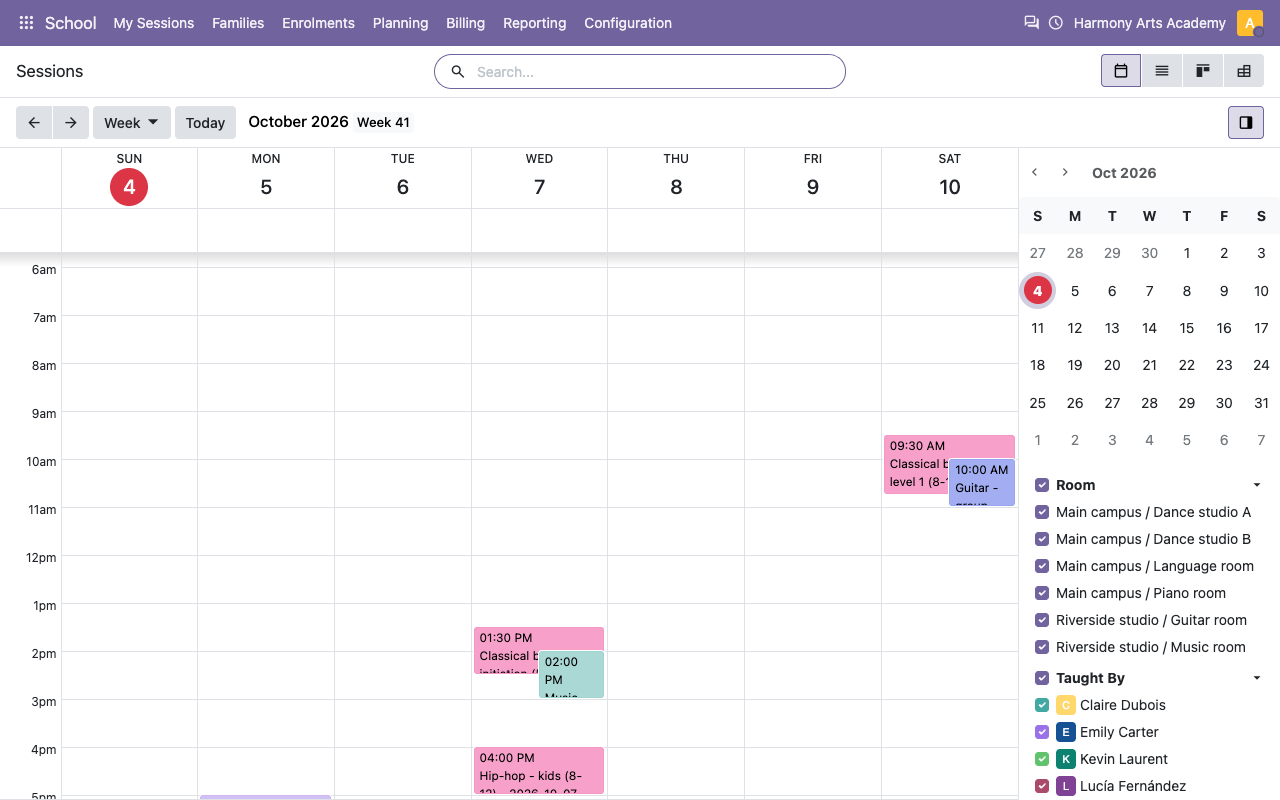Open the Enrolments menu

point(318,23)
